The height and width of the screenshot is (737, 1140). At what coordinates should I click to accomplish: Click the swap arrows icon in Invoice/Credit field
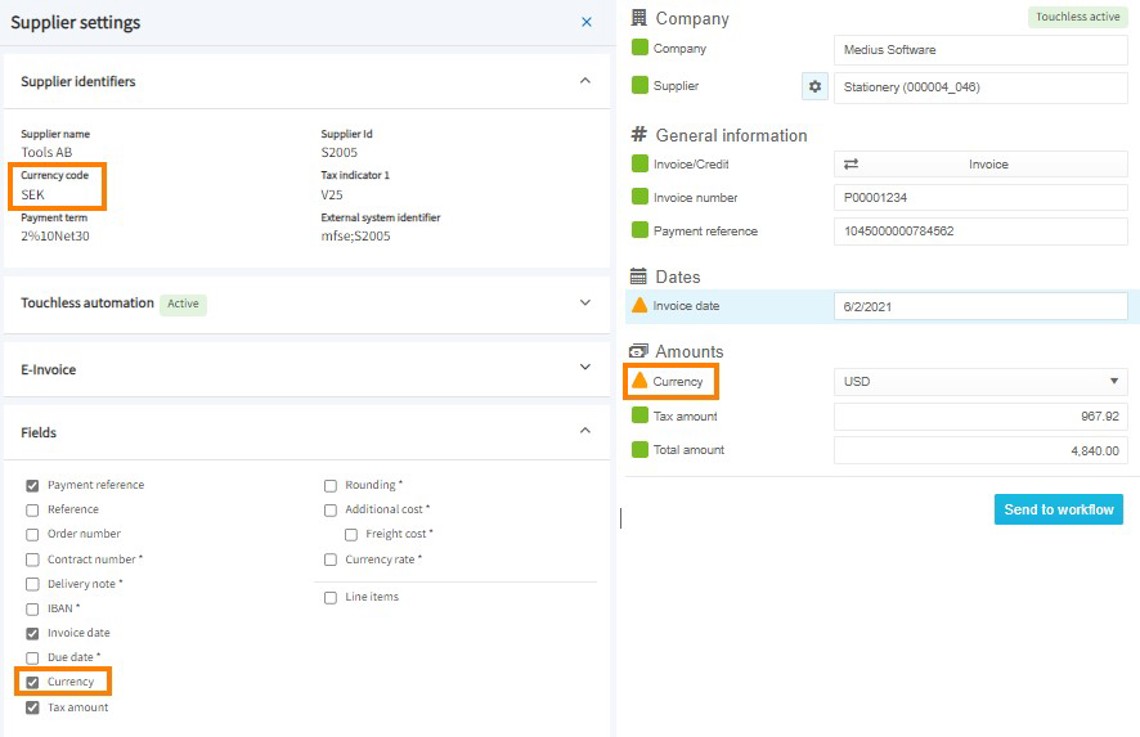coord(851,164)
